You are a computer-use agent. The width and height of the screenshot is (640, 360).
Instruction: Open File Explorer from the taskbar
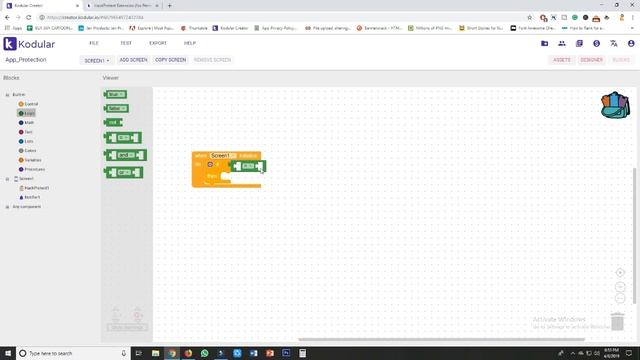coord(156,353)
